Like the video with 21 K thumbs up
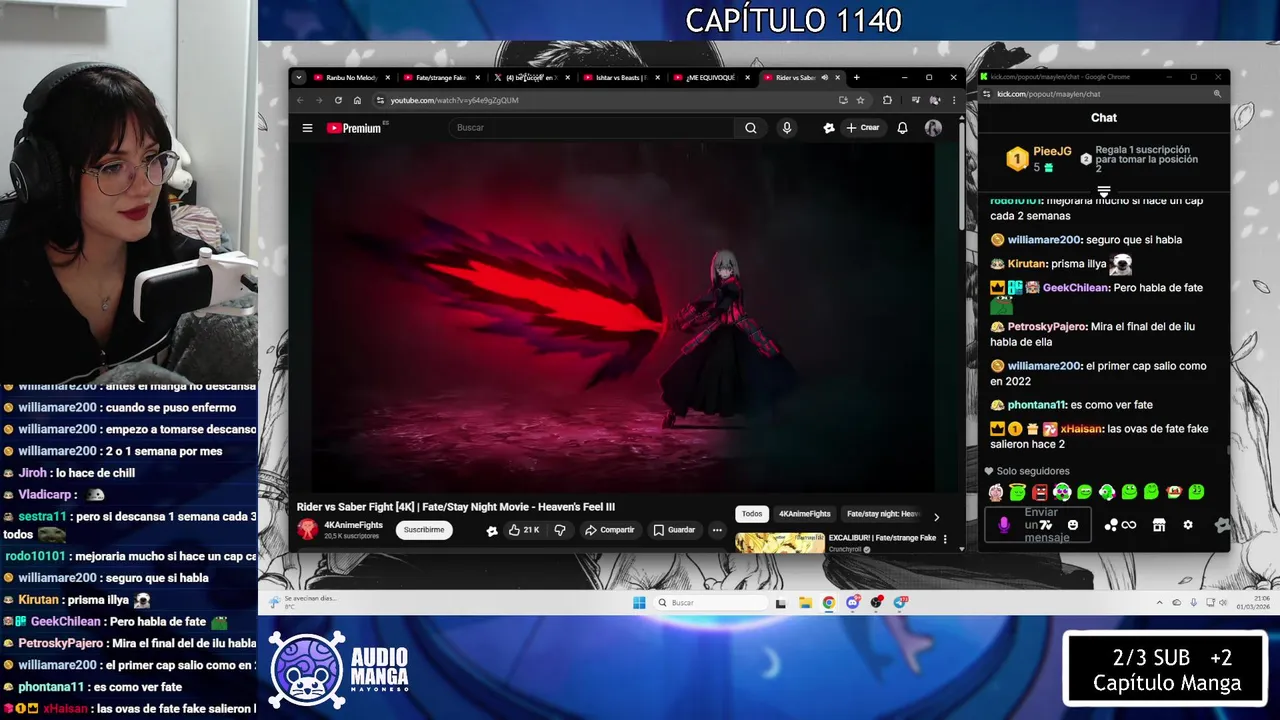 pyautogui.click(x=524, y=530)
